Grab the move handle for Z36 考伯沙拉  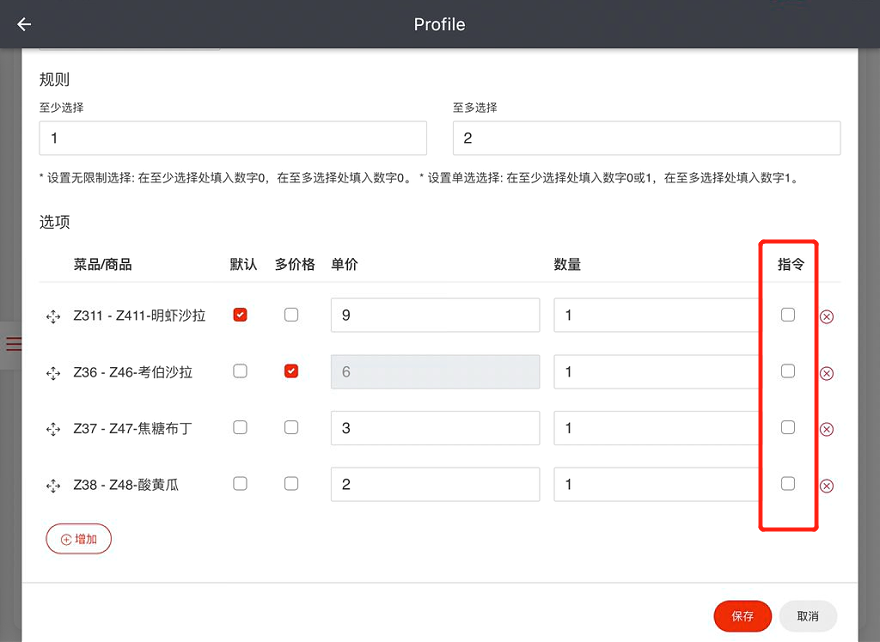click(x=53, y=373)
